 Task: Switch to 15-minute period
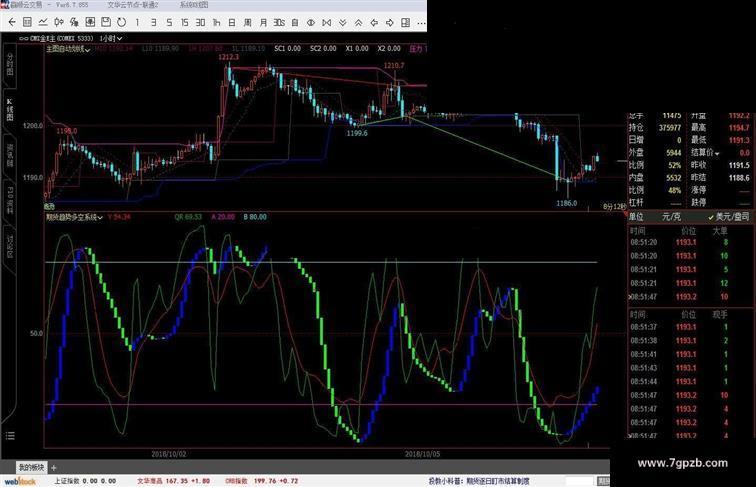point(185,22)
